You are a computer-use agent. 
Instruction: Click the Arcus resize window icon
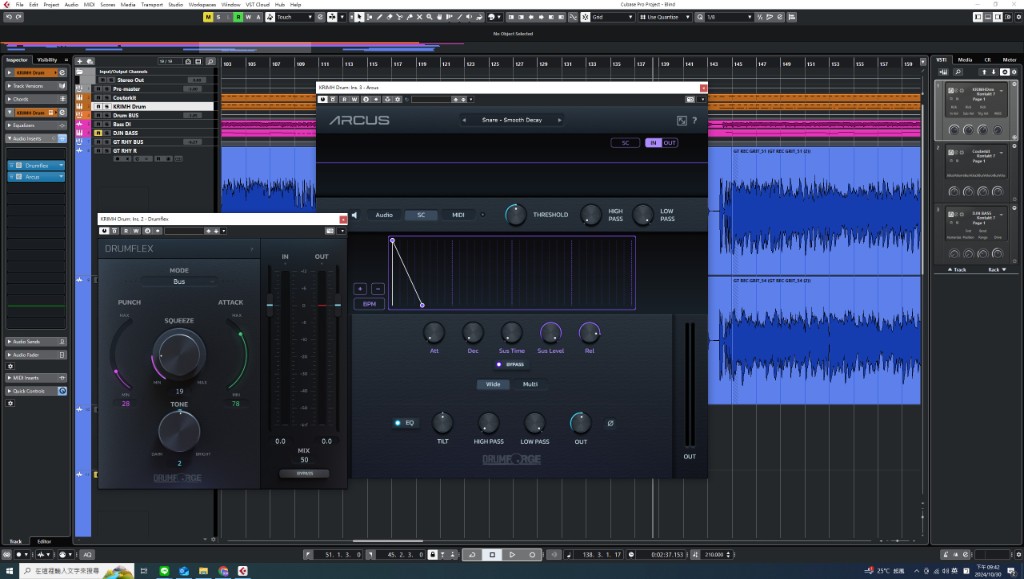[682, 121]
